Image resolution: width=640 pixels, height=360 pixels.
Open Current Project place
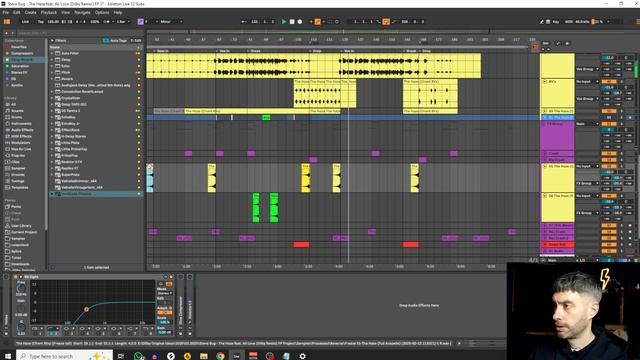pos(24,232)
